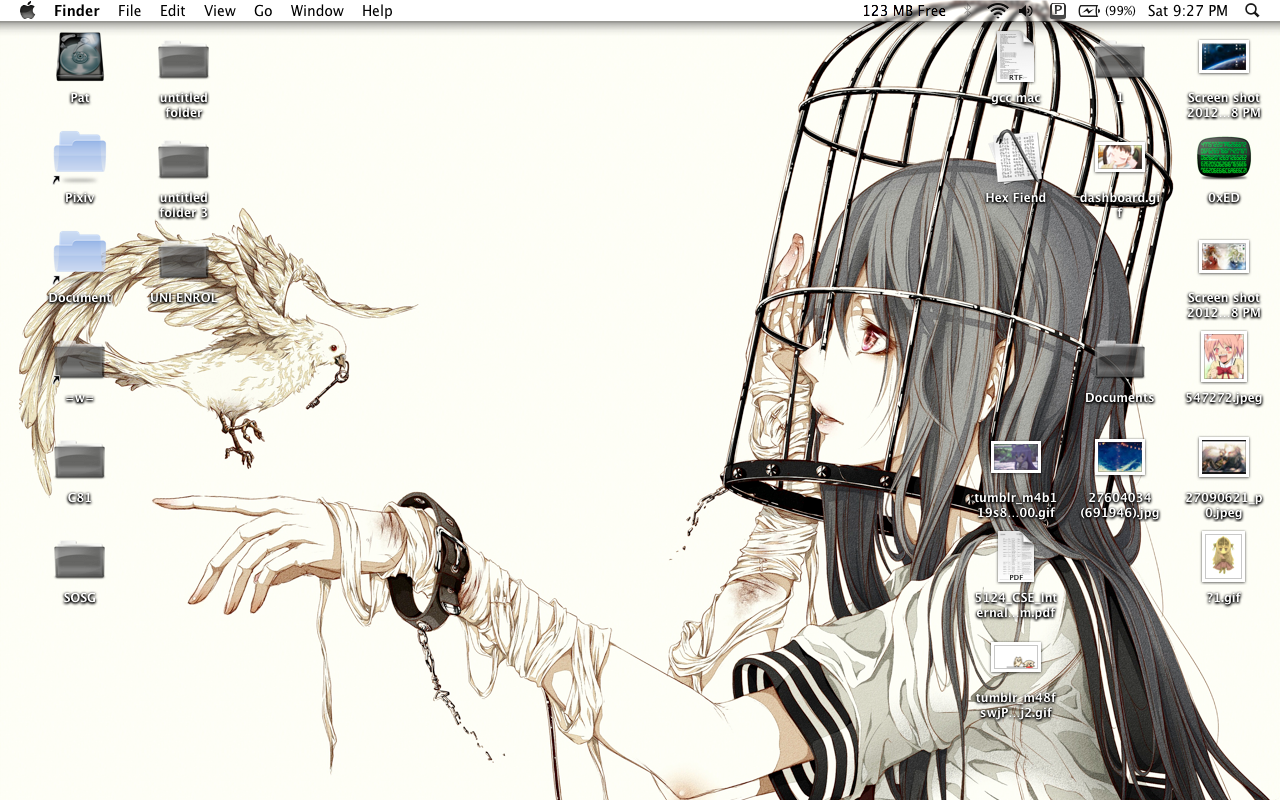The image size is (1280, 800).
Task: Click the volume speaker icon
Action: click(1027, 11)
